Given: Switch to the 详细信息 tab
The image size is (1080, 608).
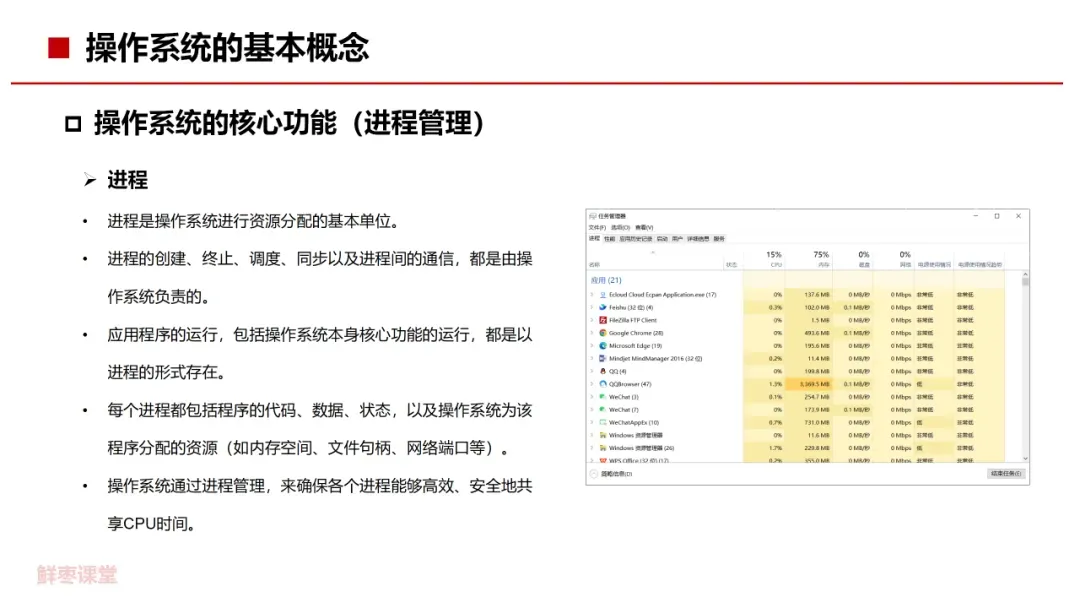Looking at the screenshot, I should tap(698, 239).
